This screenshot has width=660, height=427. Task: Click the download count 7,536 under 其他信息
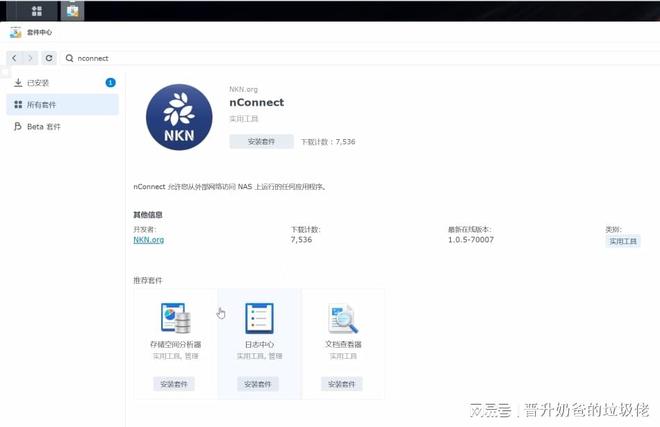click(301, 240)
